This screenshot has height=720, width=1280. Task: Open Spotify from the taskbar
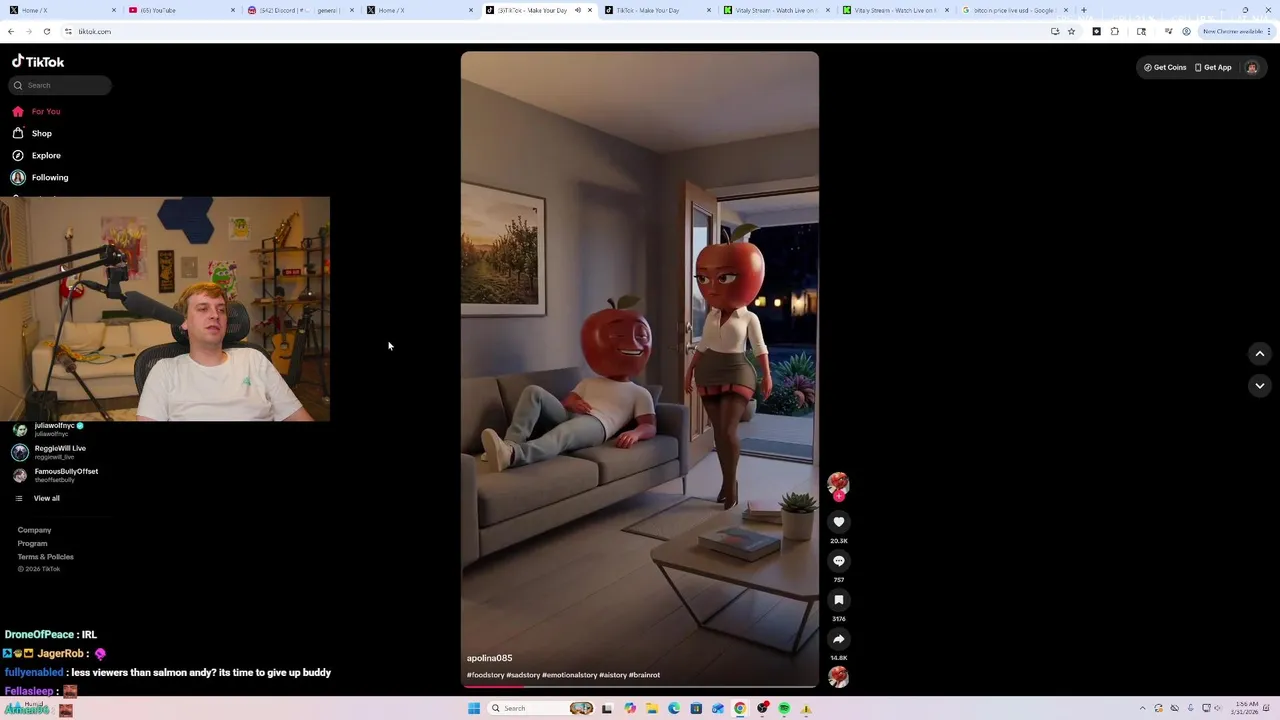784,708
